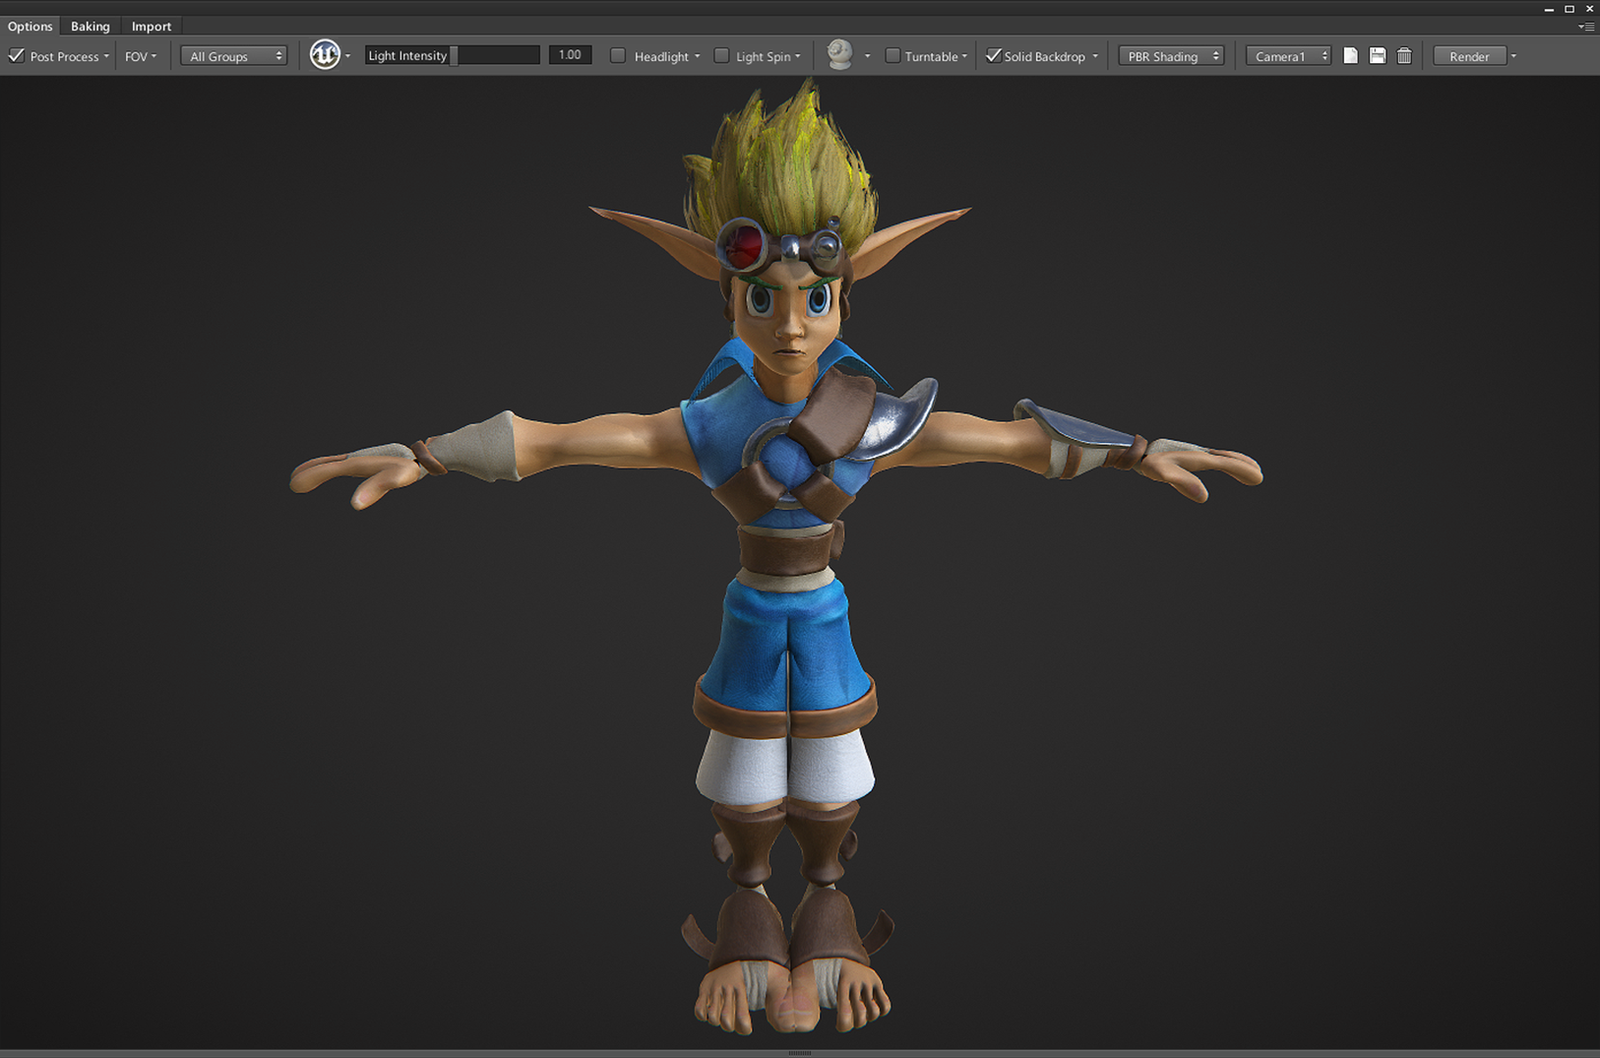Maximize the application window
This screenshot has height=1058, width=1600.
(1569, 8)
